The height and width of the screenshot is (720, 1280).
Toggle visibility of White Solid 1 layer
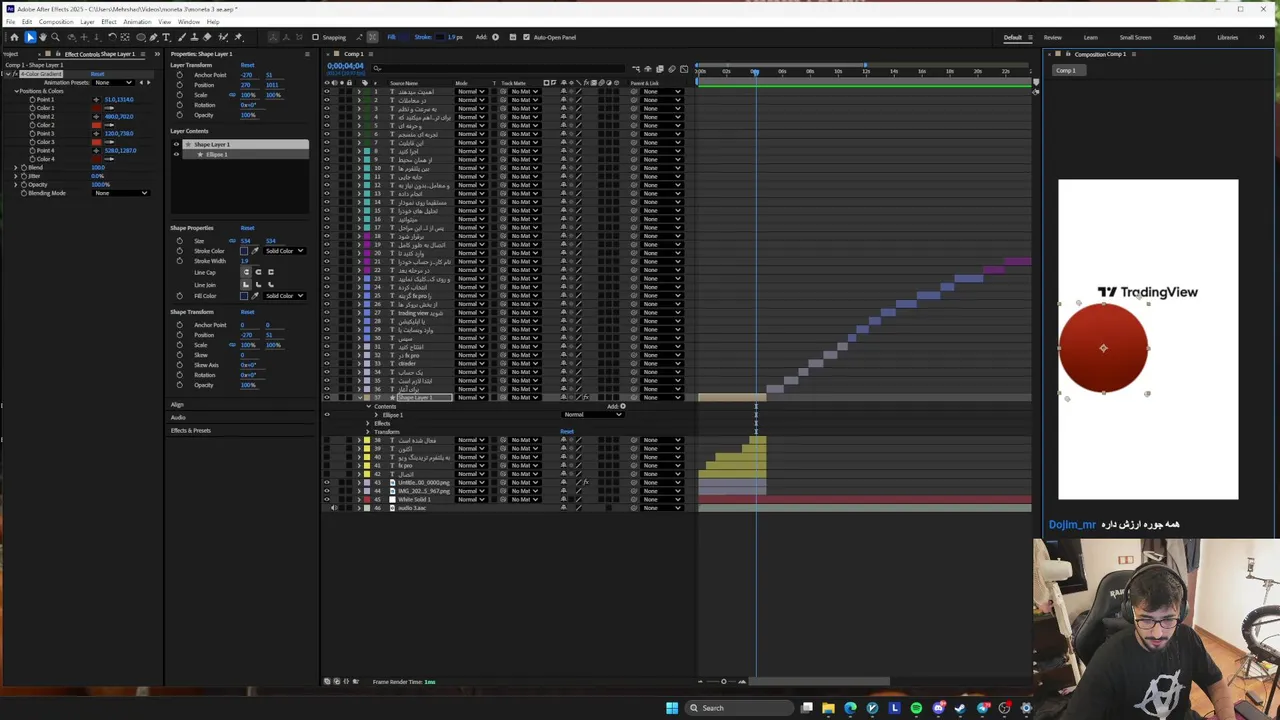(x=326, y=500)
